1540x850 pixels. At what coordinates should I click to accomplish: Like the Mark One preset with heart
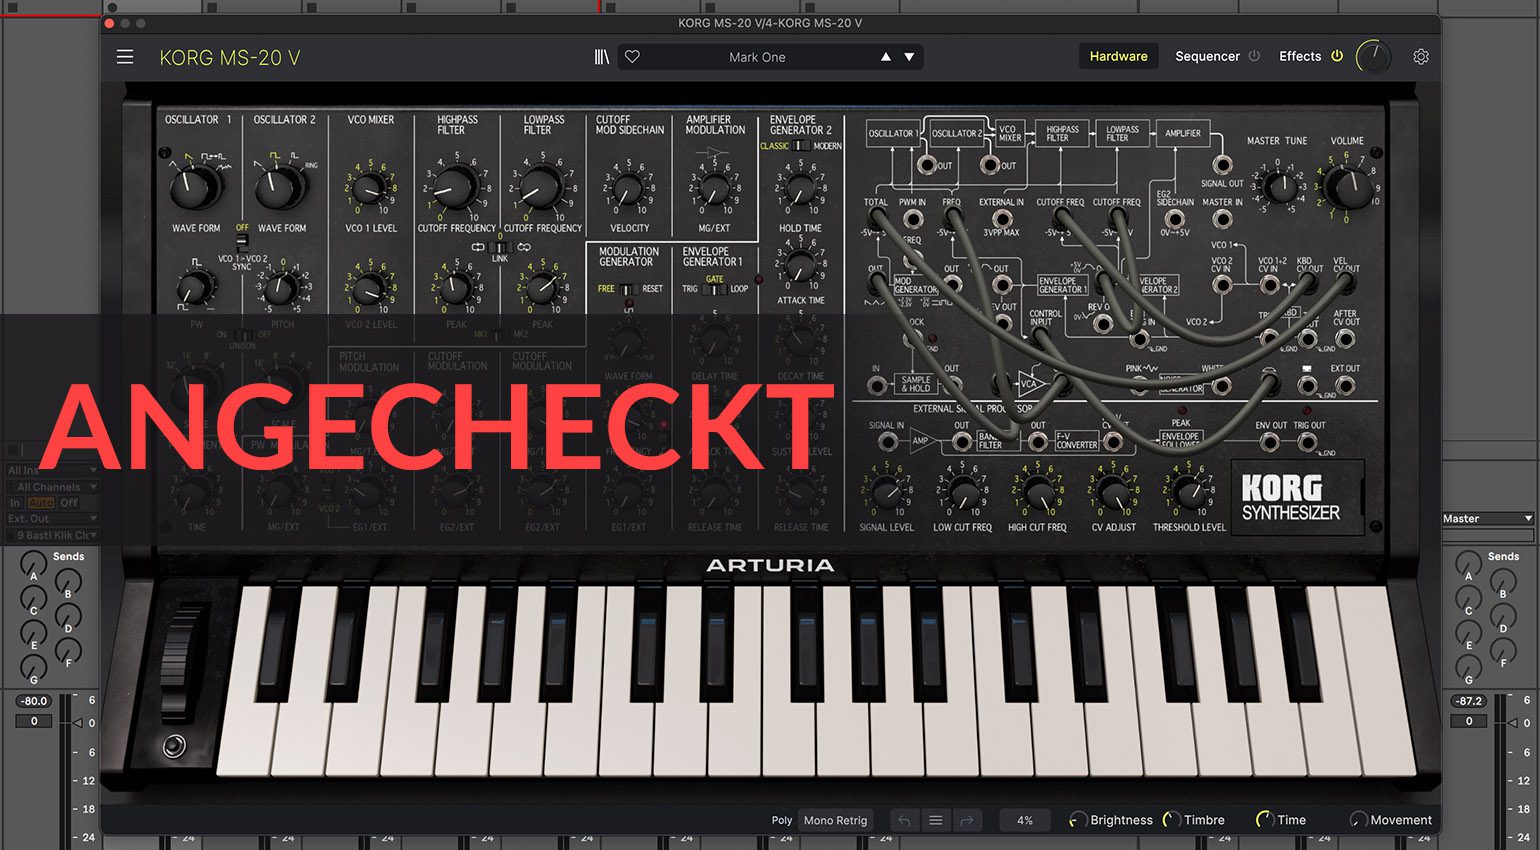pos(632,57)
